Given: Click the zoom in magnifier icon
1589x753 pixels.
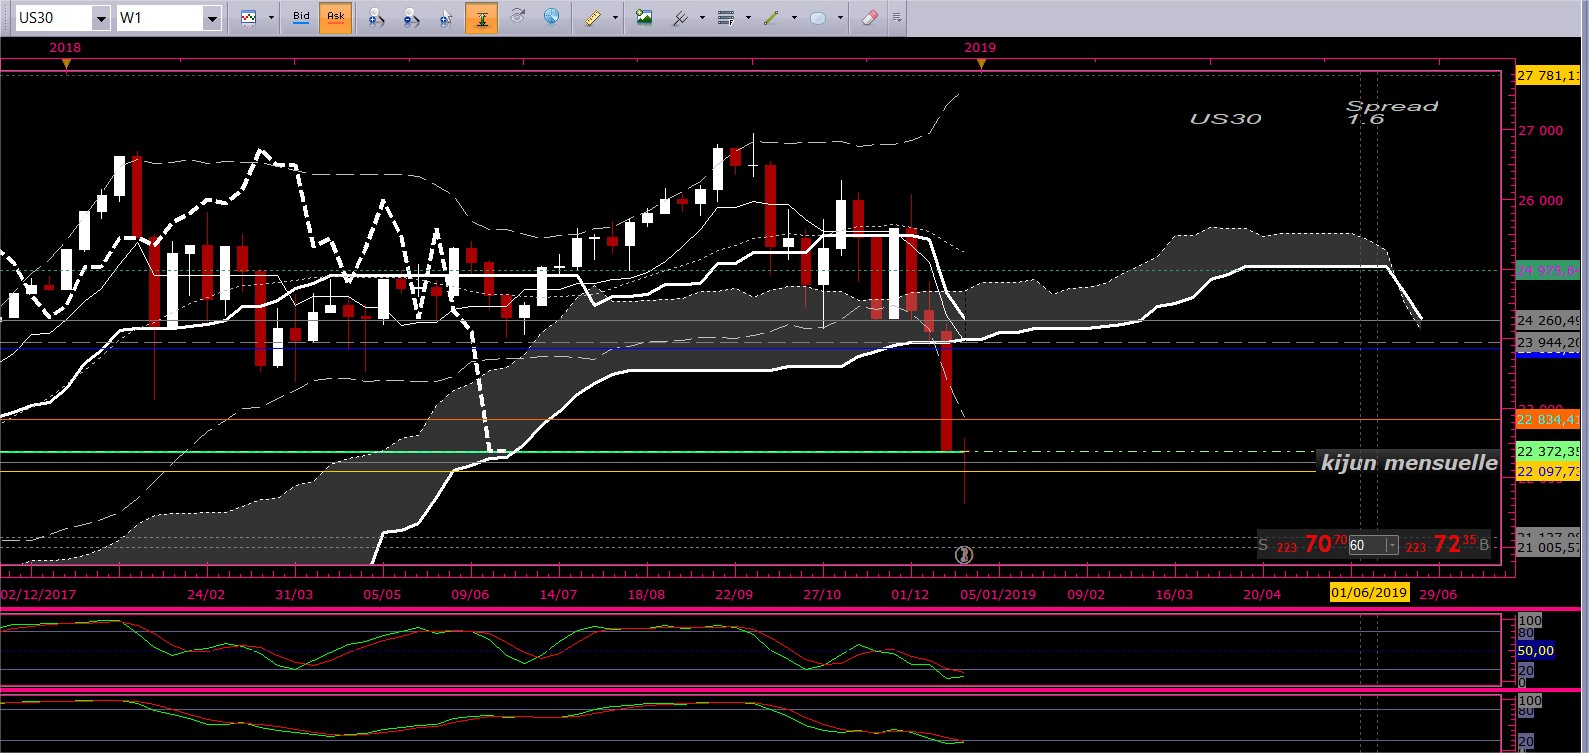Looking at the screenshot, I should [x=377, y=18].
